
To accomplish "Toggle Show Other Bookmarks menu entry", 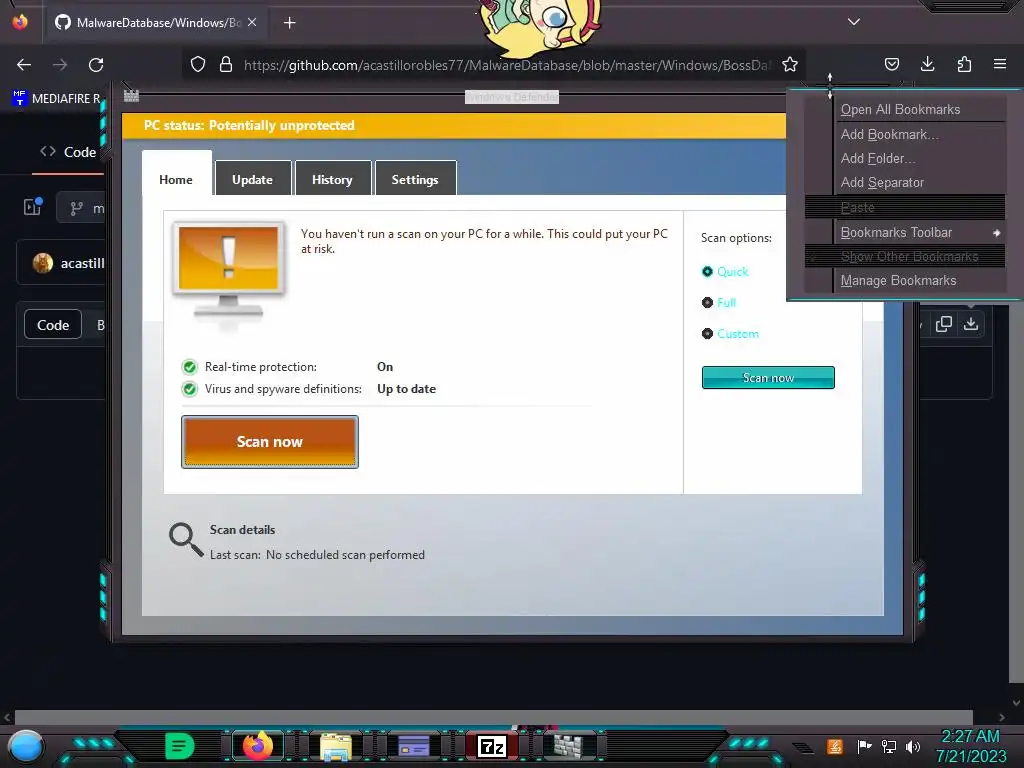I will [905, 257].
